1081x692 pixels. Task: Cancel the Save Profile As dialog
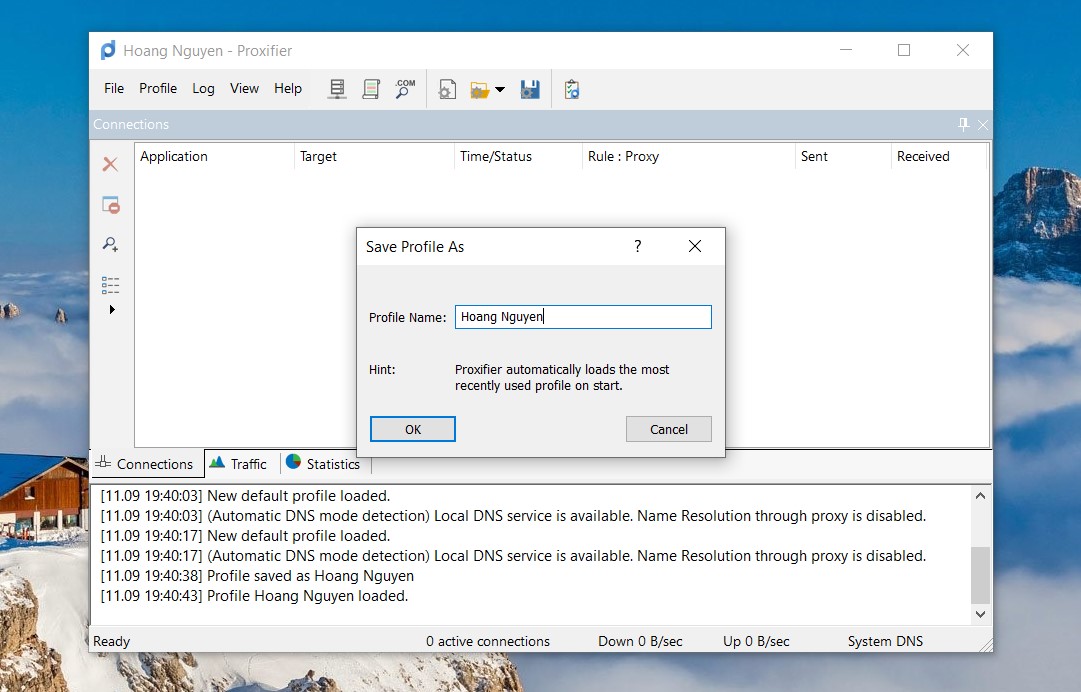pos(668,429)
